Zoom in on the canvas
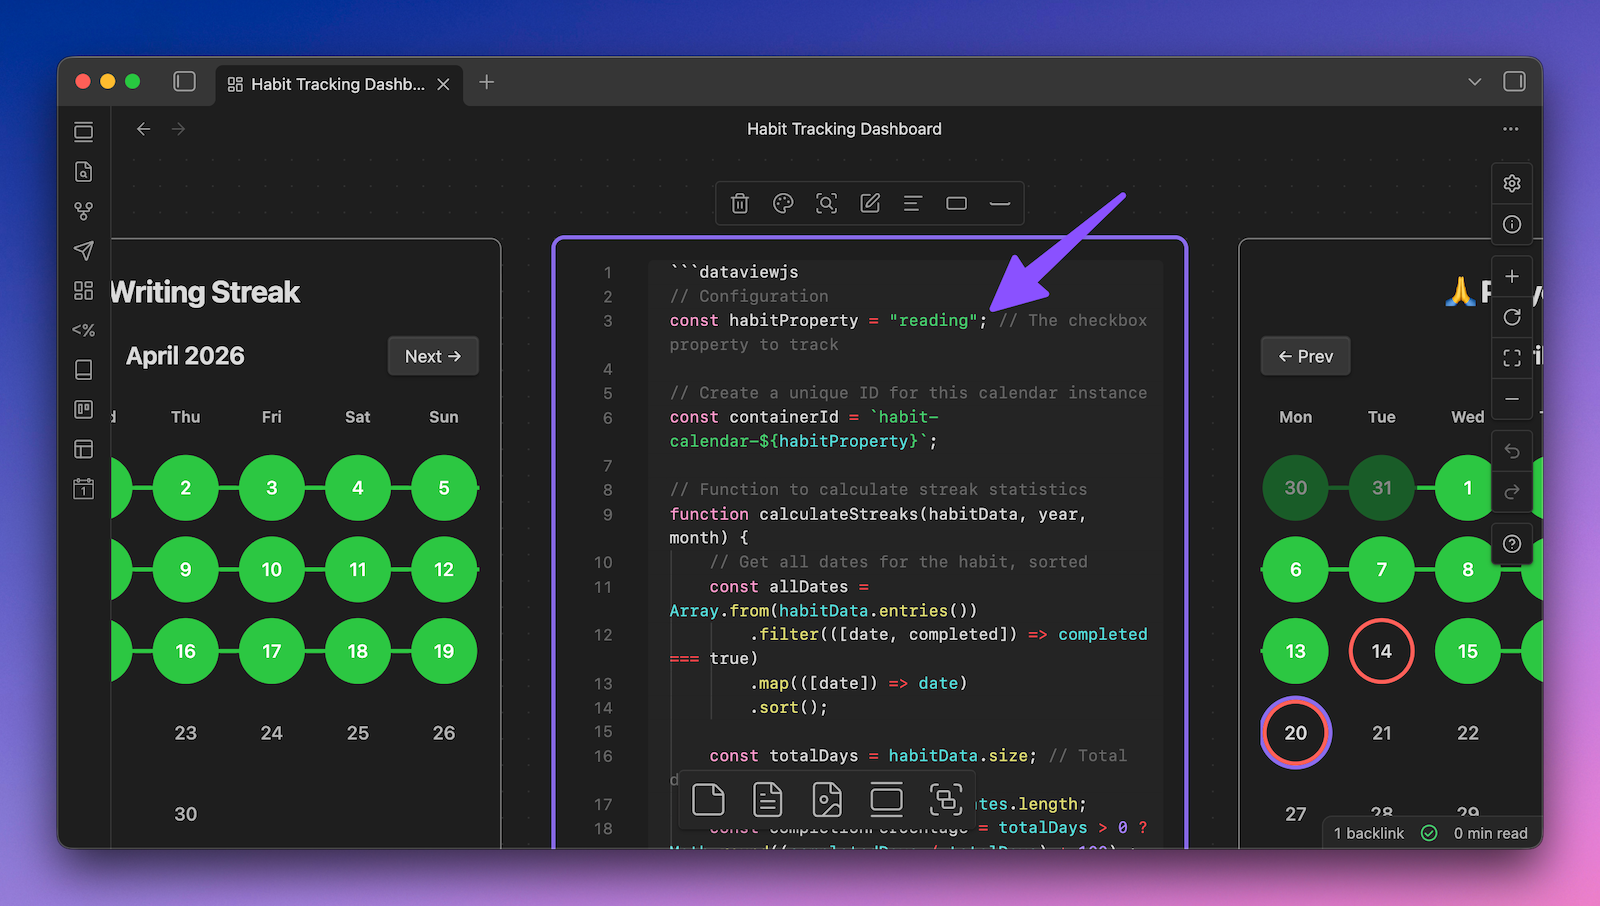 pyautogui.click(x=1512, y=276)
